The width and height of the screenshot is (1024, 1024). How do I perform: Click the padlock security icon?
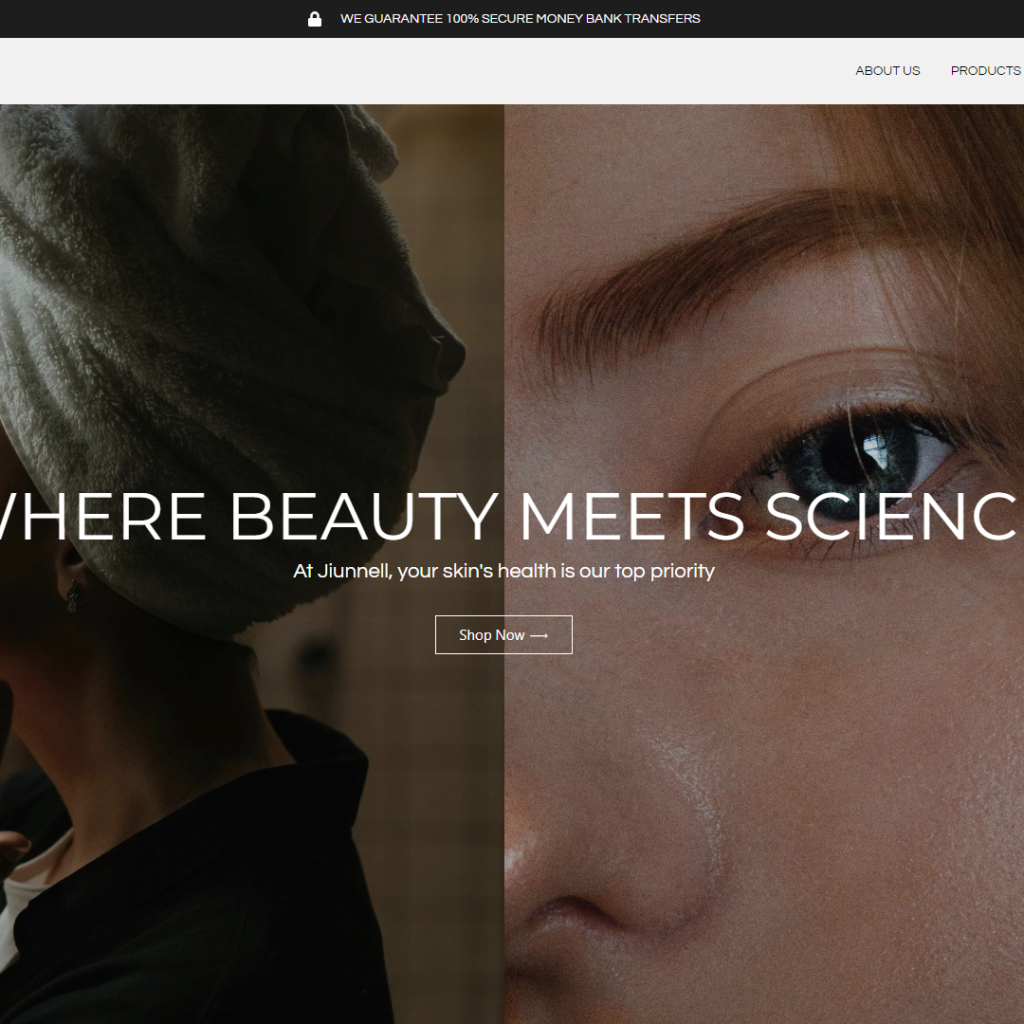click(315, 19)
